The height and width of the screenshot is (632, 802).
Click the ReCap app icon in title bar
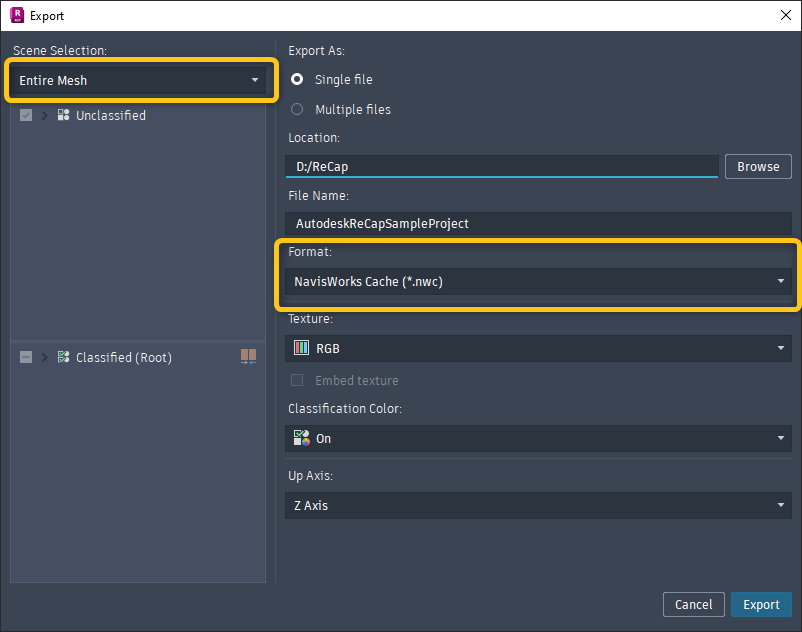click(x=17, y=15)
